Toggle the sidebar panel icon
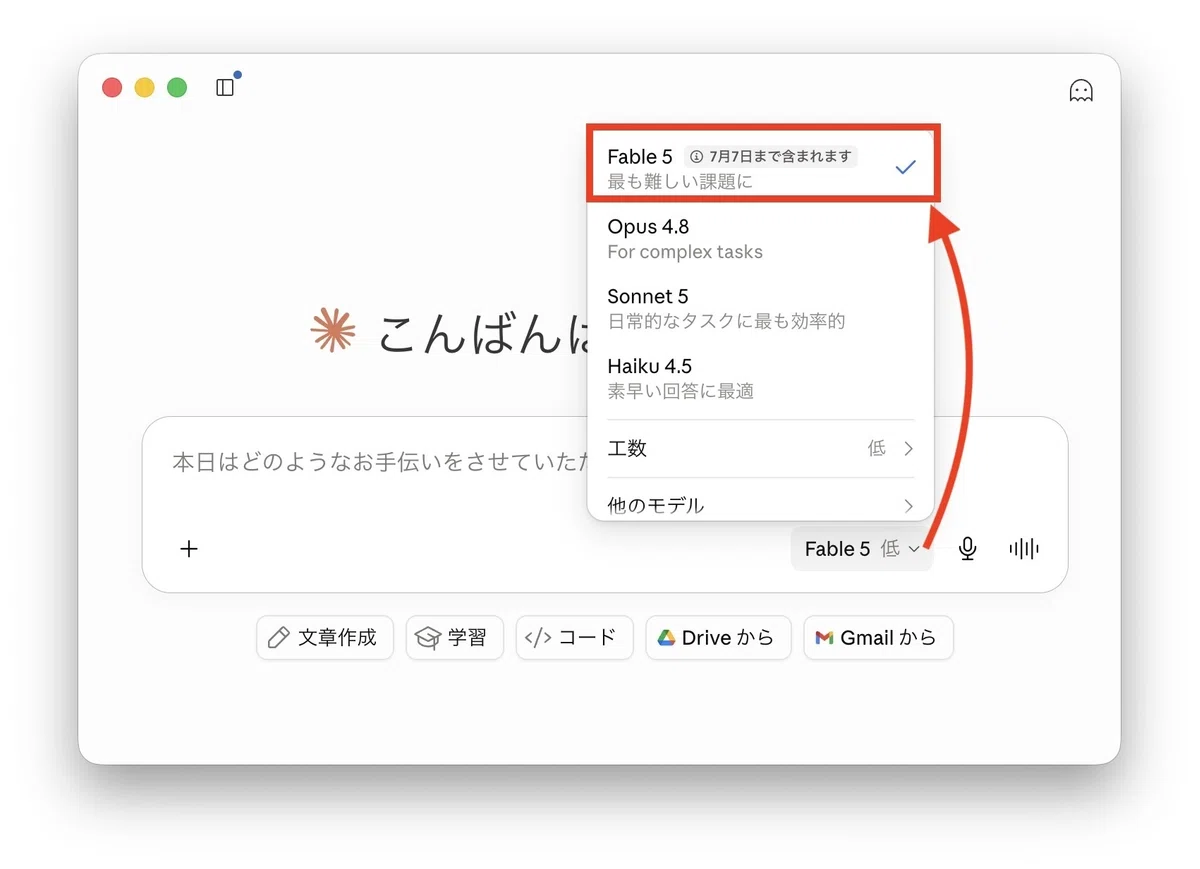1200x869 pixels. [x=225, y=88]
